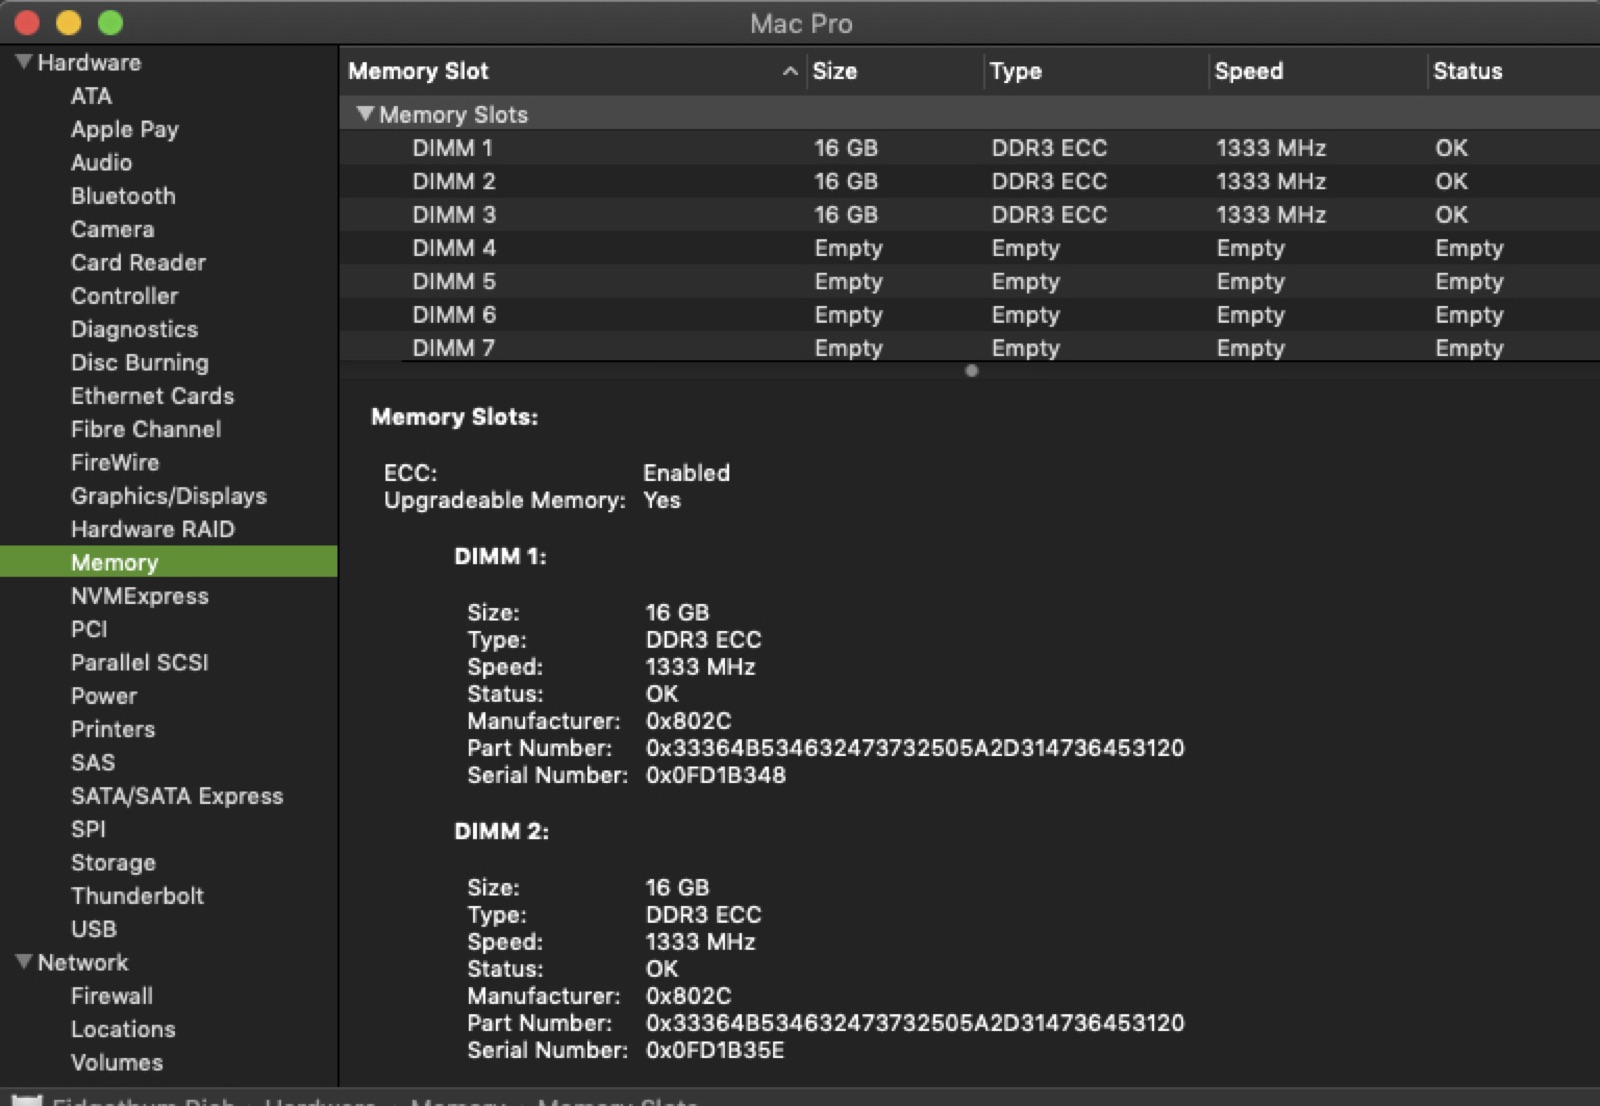Image resolution: width=1600 pixels, height=1106 pixels.
Task: Click the 1333 MHz speed cell for DIMM 3
Action: tap(1271, 214)
